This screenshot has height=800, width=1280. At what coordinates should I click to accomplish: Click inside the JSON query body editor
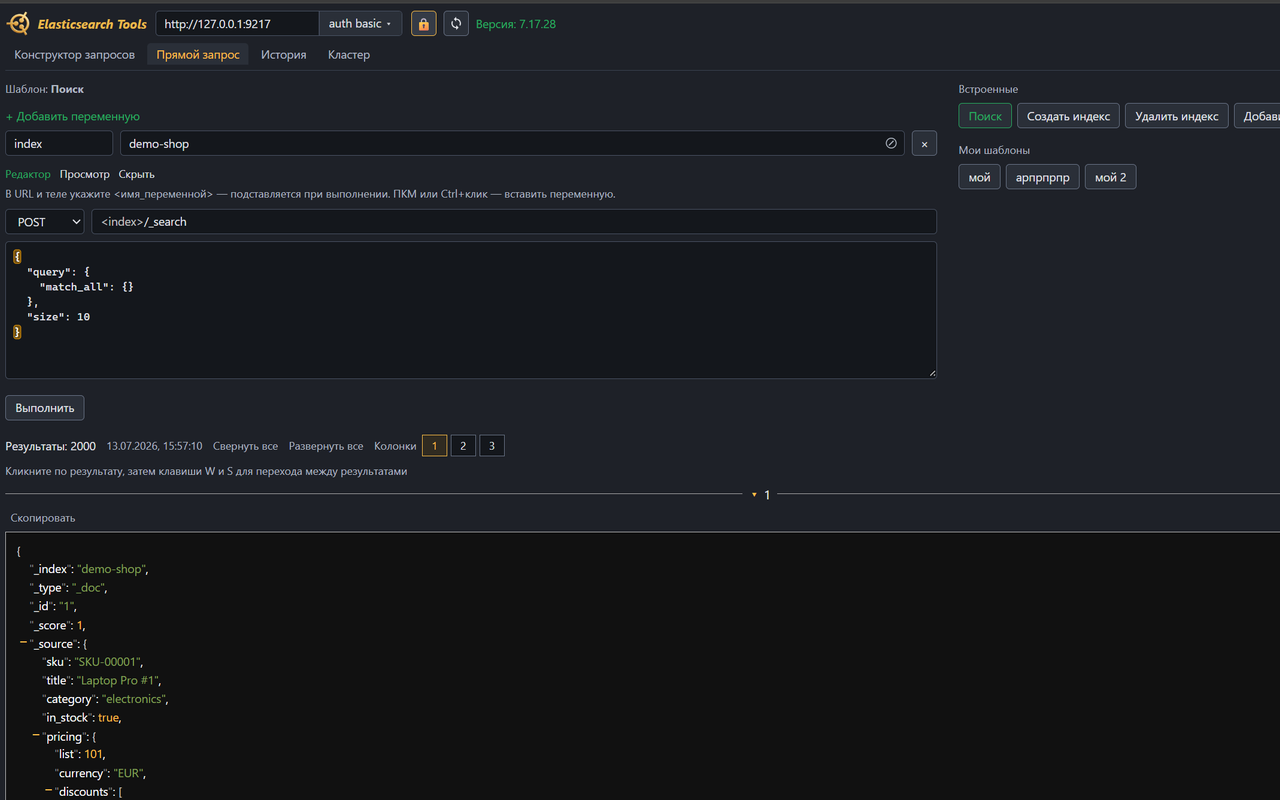point(471,310)
